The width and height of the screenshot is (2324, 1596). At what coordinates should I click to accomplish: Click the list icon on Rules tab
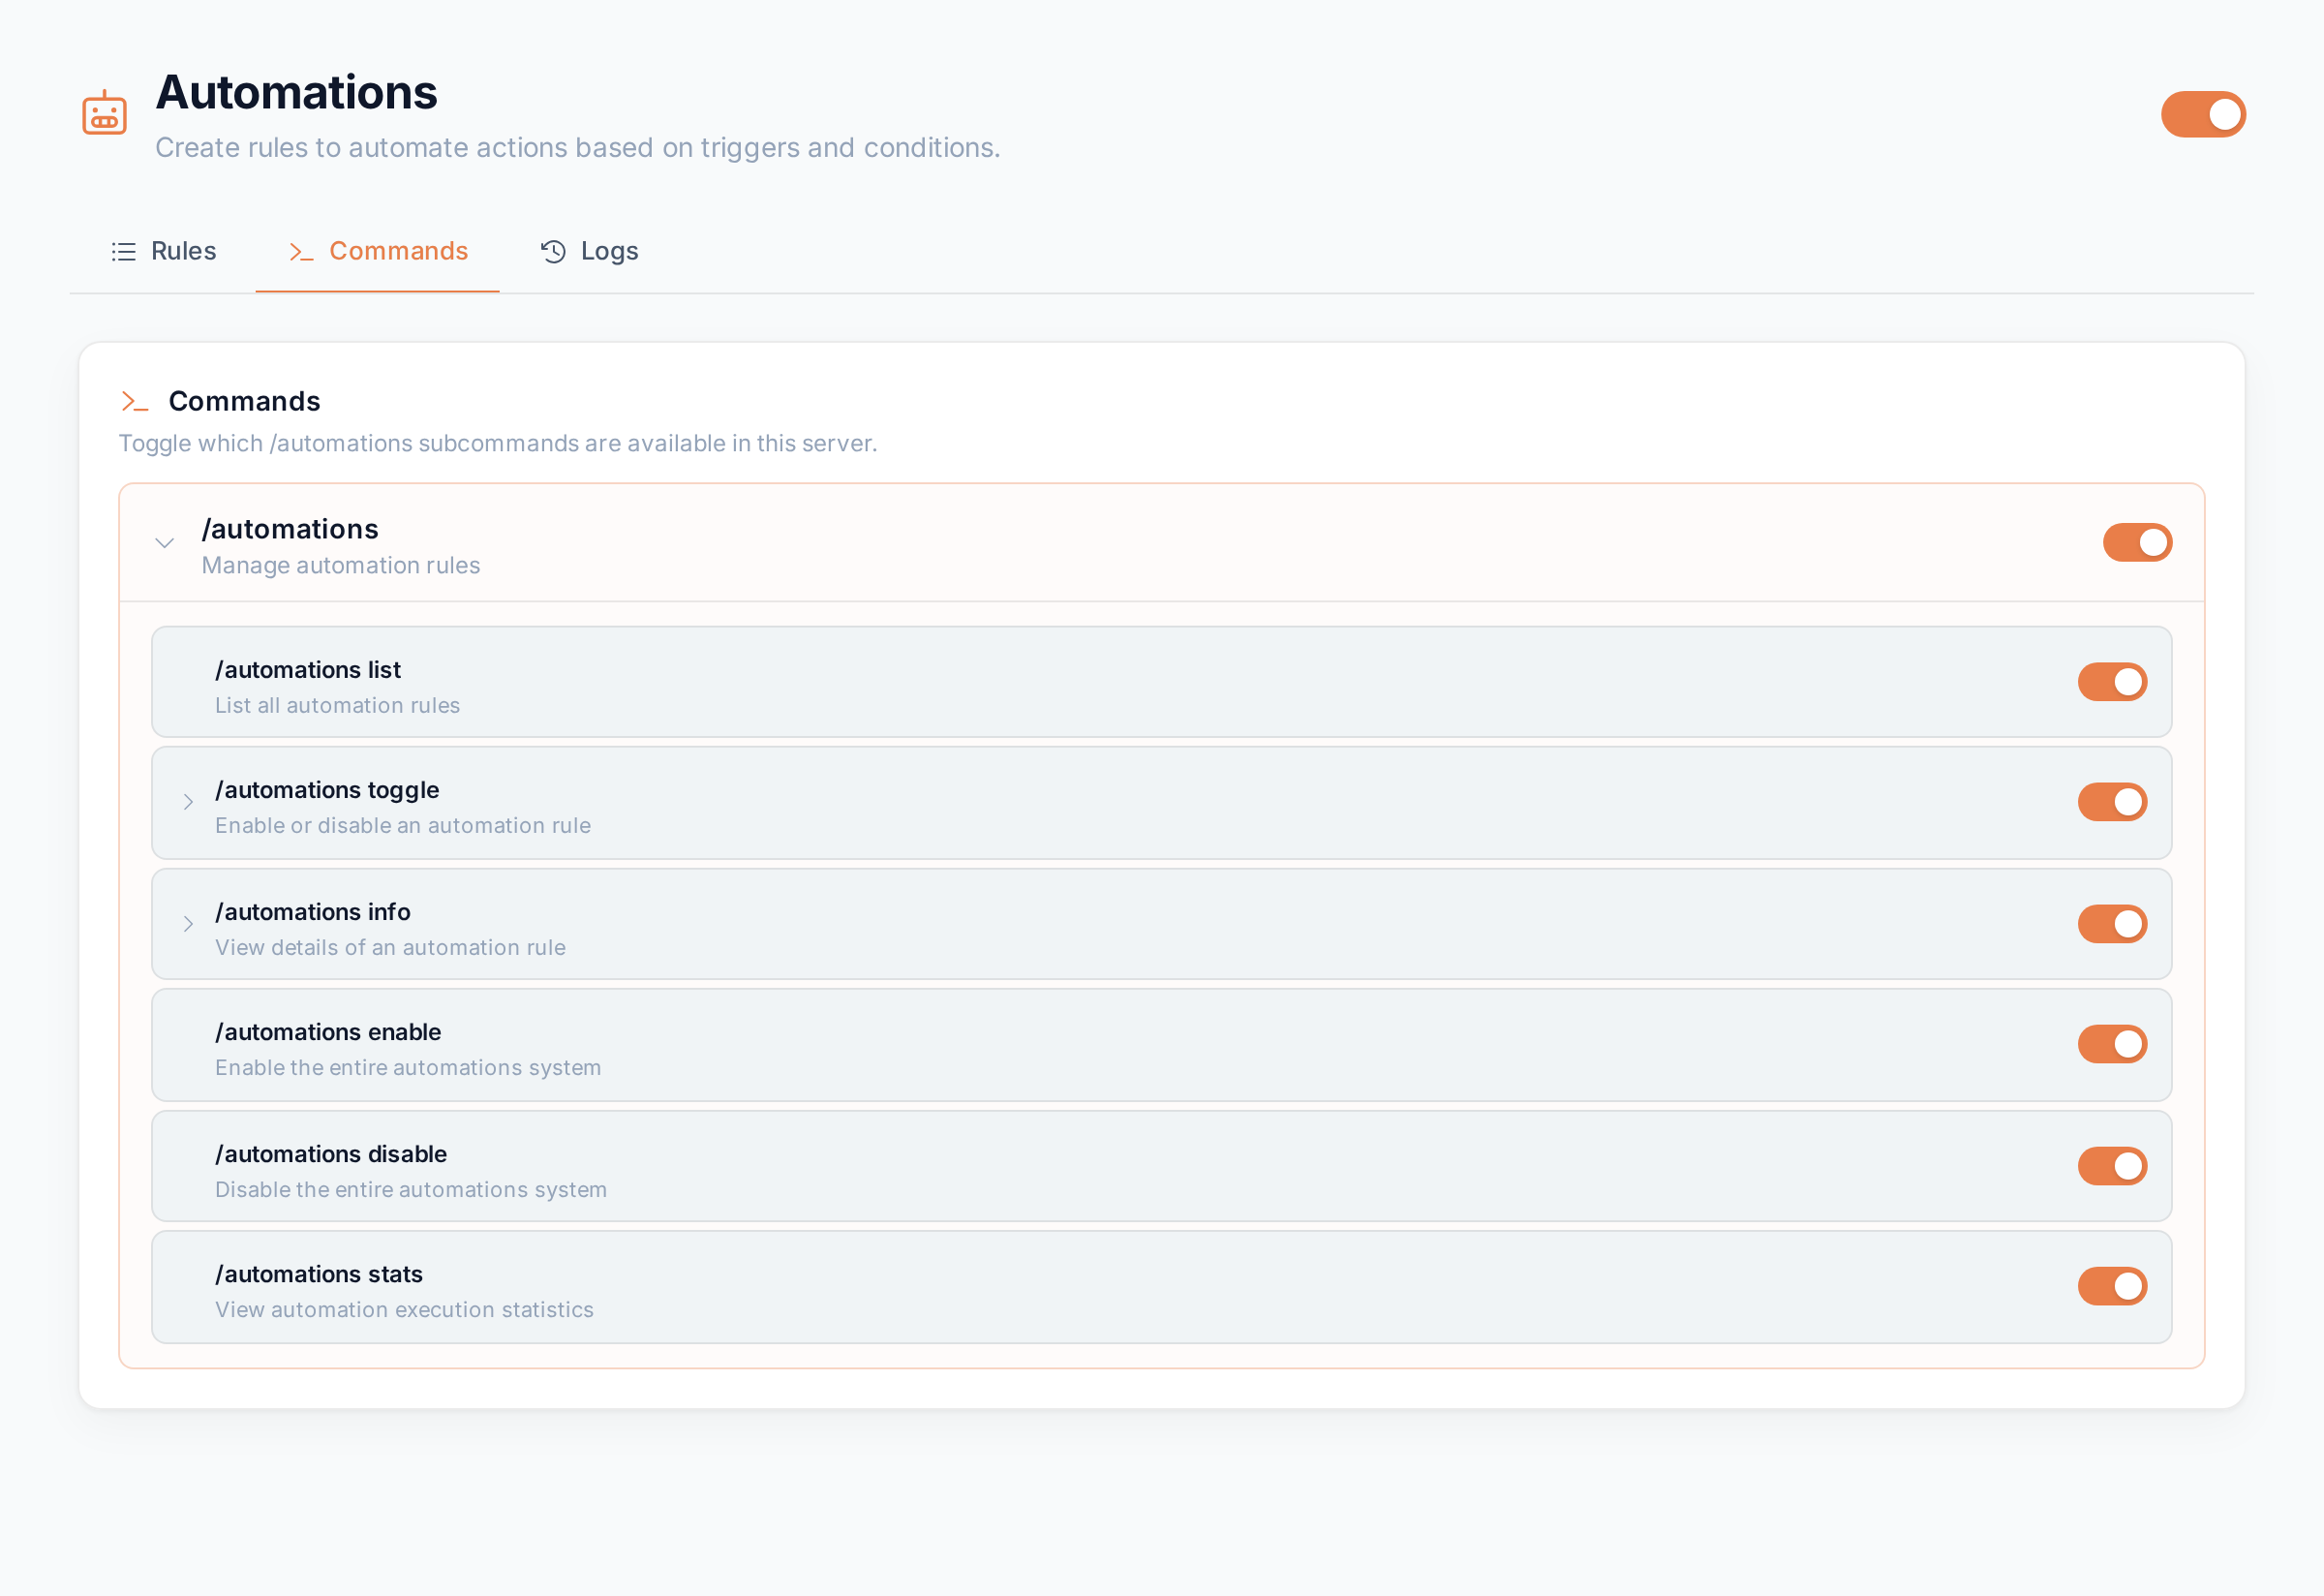pyautogui.click(x=123, y=252)
